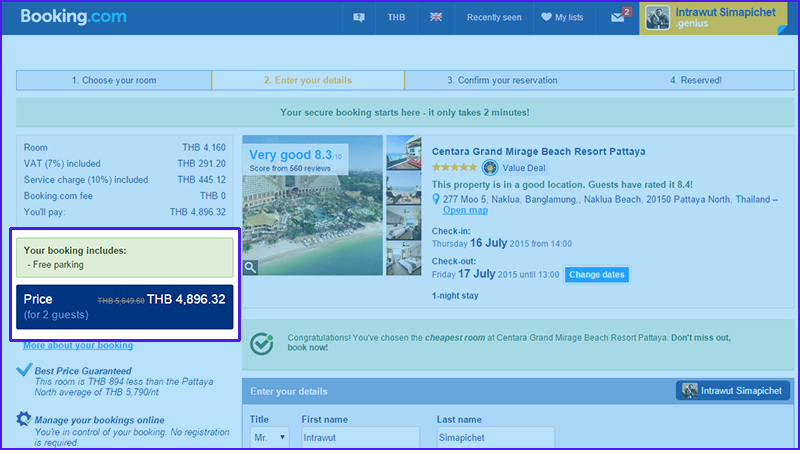Click the magnifier icon on hotel photo
This screenshot has height=450, width=800.
(x=250, y=267)
